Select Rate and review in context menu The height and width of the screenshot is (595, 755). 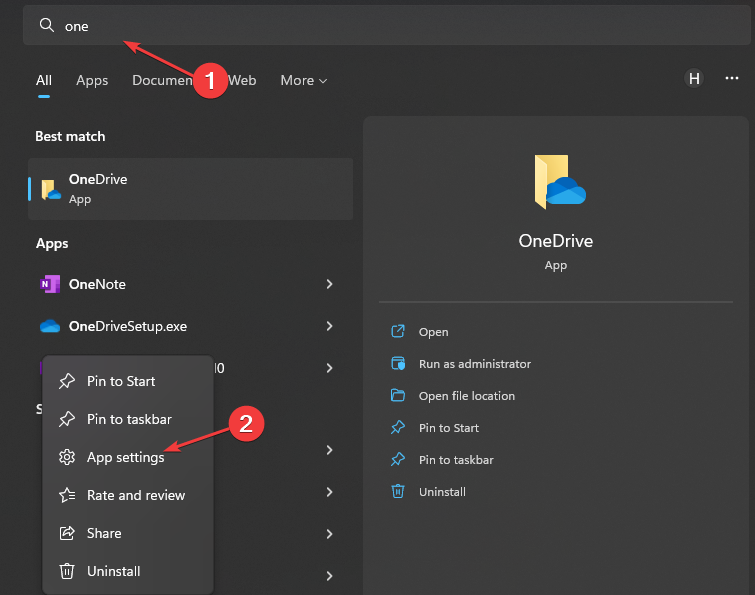pos(128,495)
